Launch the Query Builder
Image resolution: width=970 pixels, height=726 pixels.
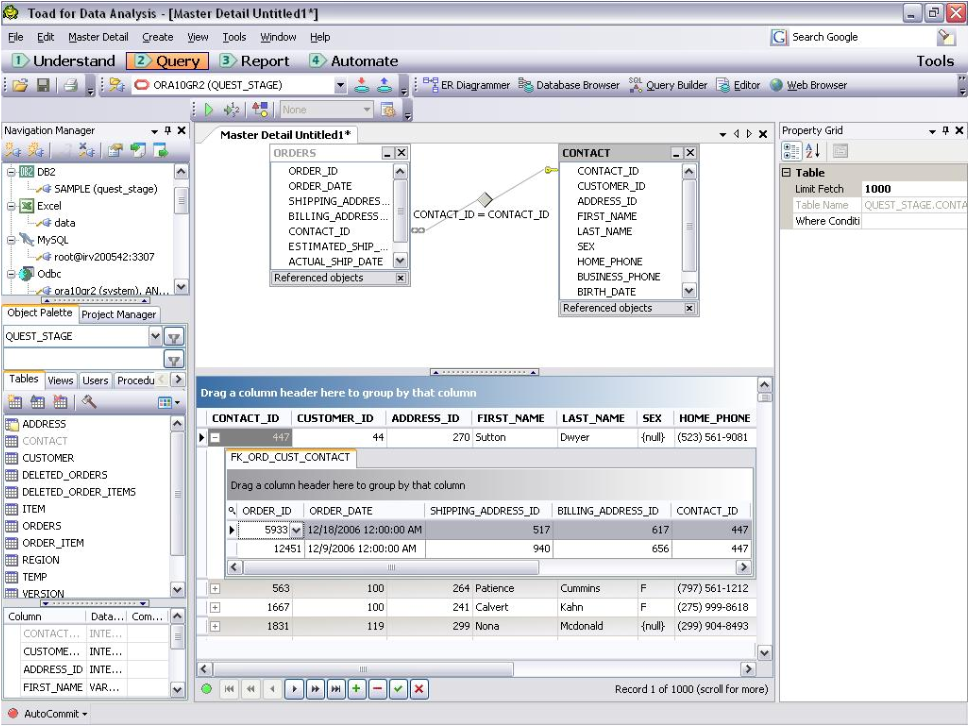tap(668, 85)
